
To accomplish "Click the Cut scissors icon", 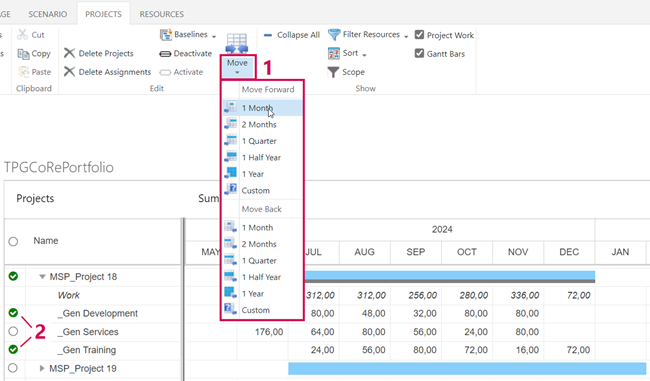I will 22,35.
